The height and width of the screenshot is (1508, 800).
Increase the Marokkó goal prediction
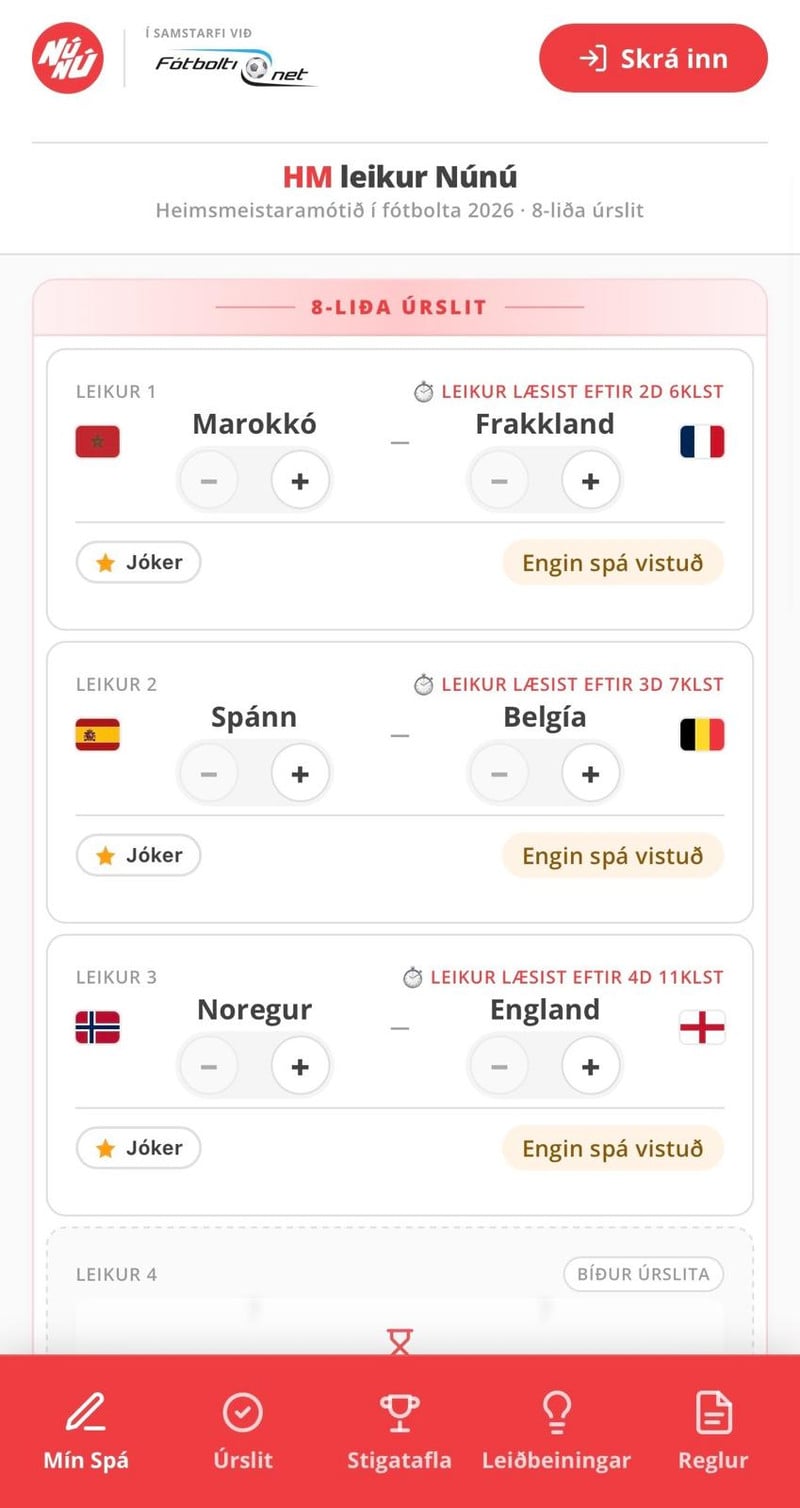[x=300, y=481]
